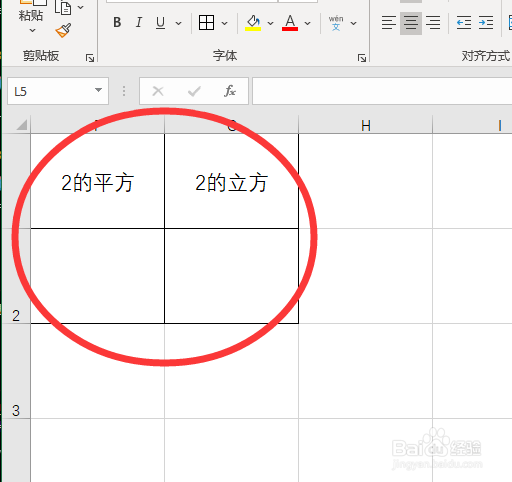Screen dimensions: 512x482
Task: Open clipboard group dialog launcher
Action: (90, 58)
